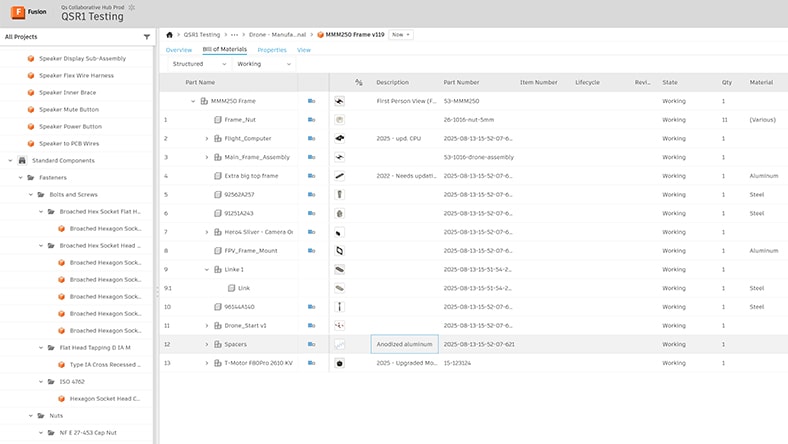Click thumbnail image for Frame_Nut row
Image resolution: width=788 pixels, height=444 pixels.
click(339, 119)
